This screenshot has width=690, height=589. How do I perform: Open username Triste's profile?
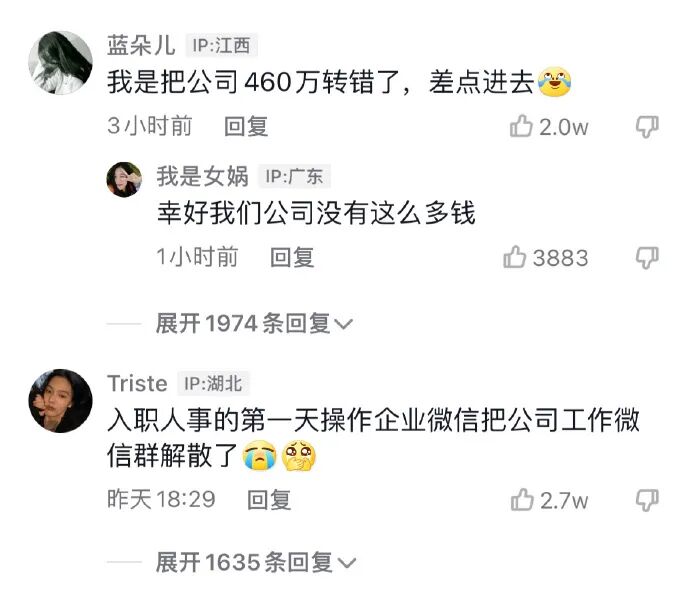coord(137,383)
